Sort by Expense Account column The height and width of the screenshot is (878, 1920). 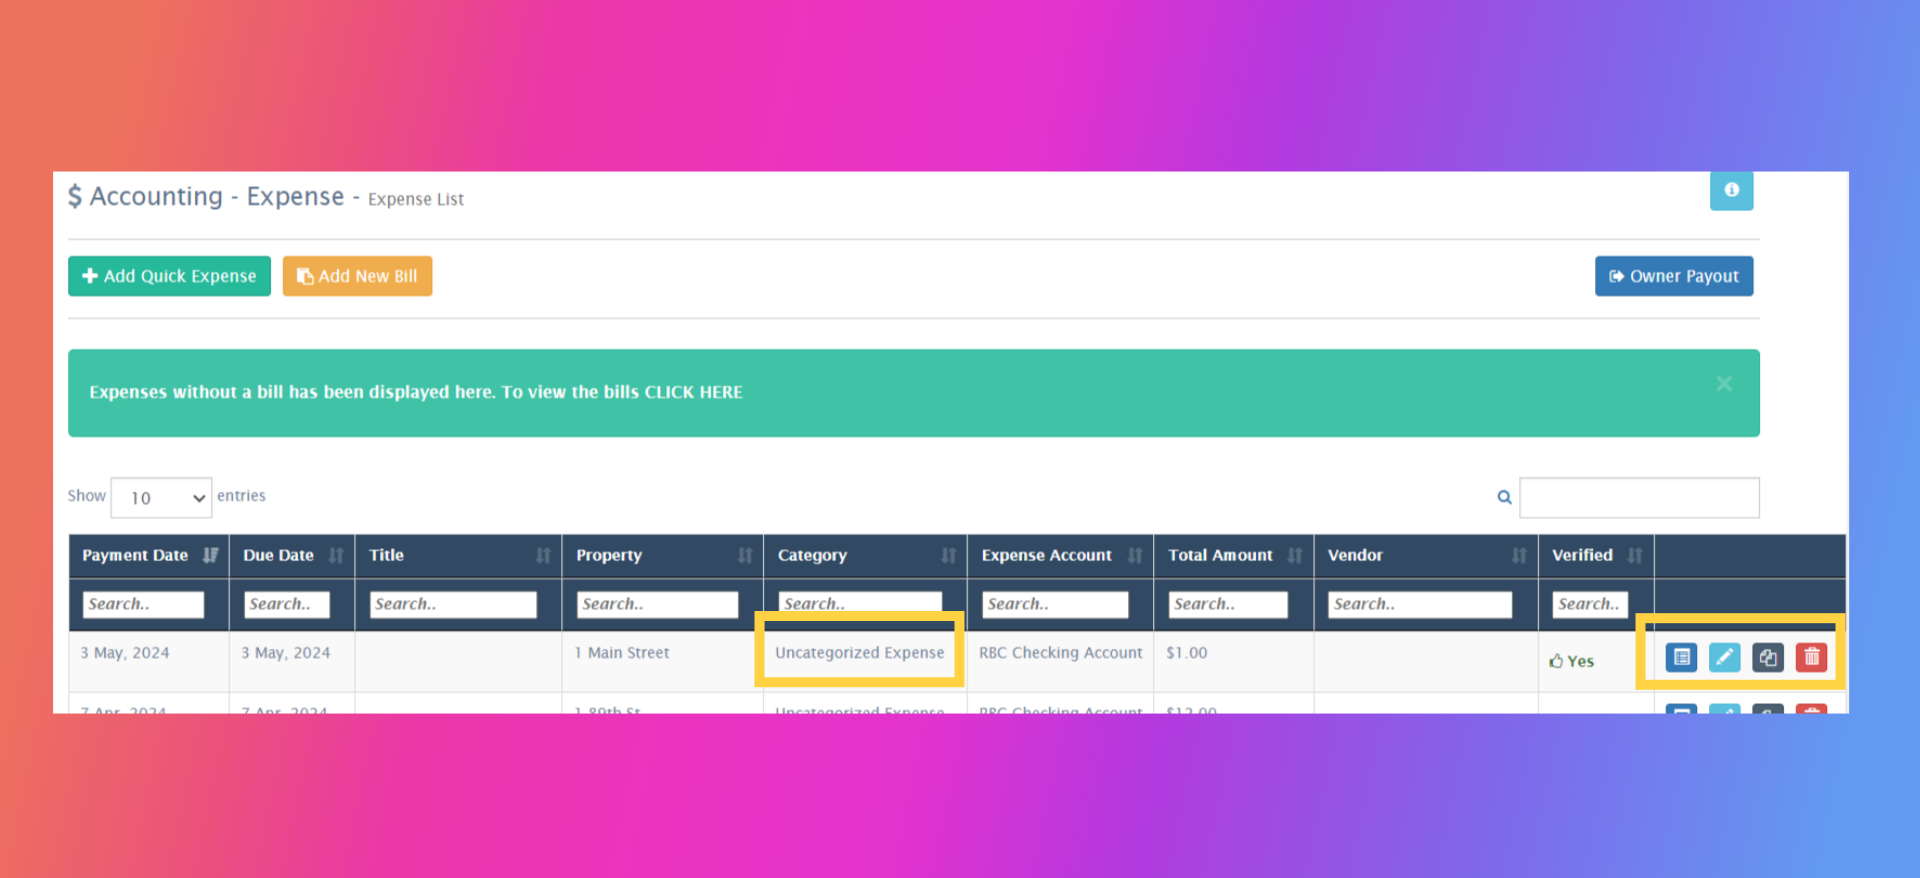[1060, 555]
